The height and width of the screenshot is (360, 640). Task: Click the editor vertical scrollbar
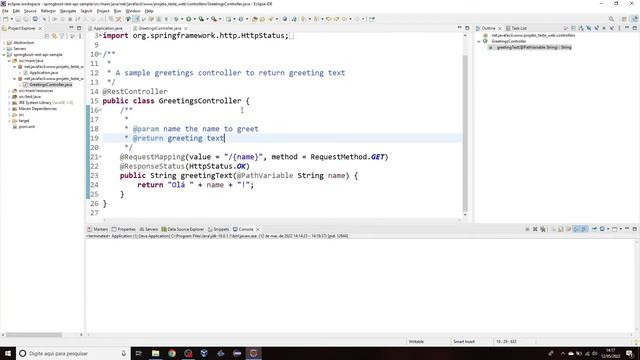coord(465,133)
